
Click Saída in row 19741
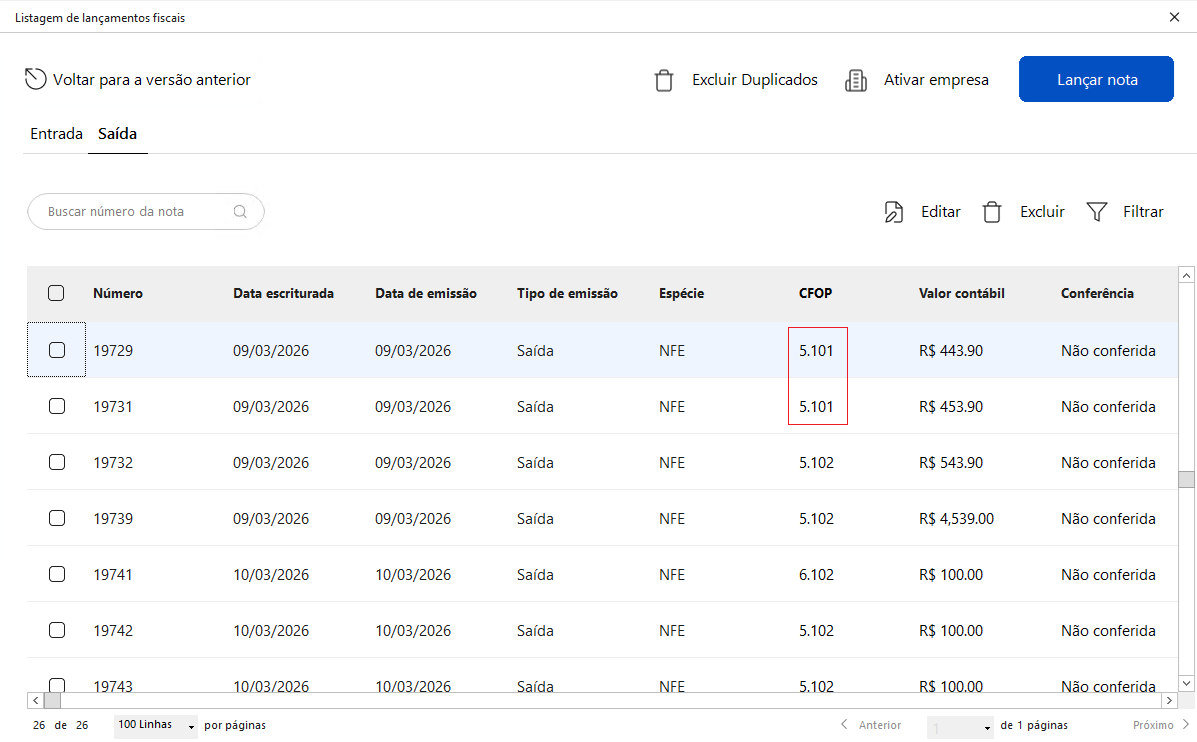535,574
